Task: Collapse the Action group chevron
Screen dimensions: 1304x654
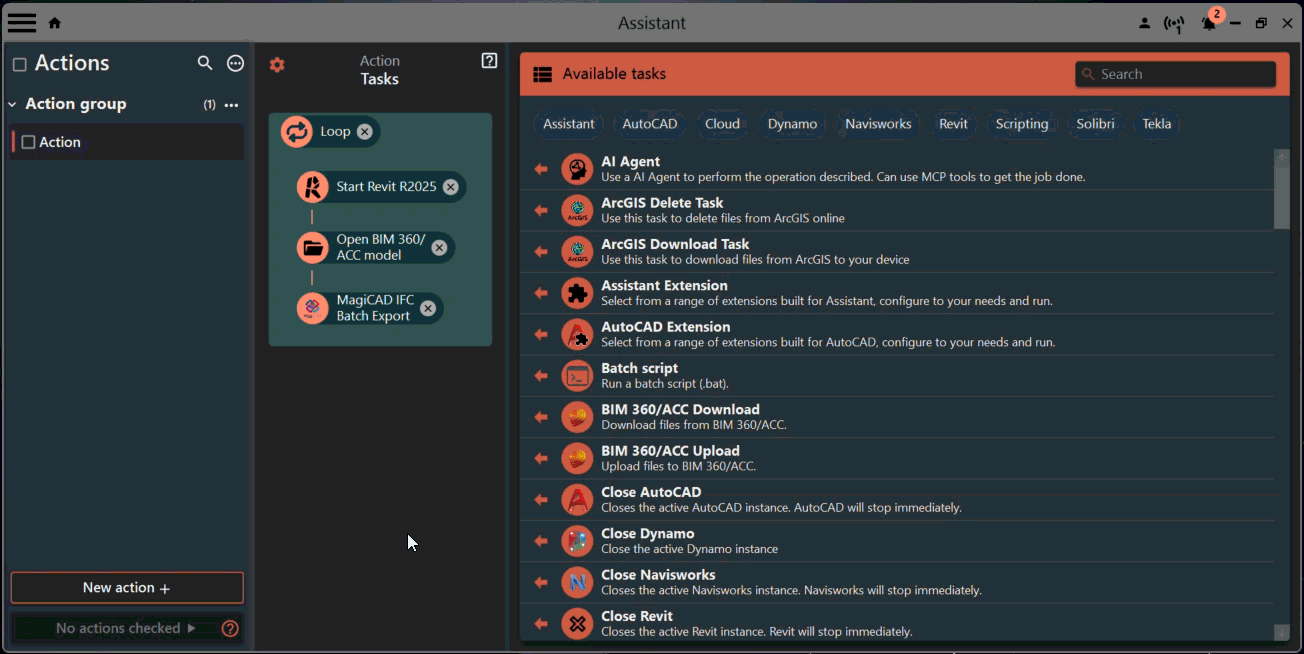Action: [13, 104]
